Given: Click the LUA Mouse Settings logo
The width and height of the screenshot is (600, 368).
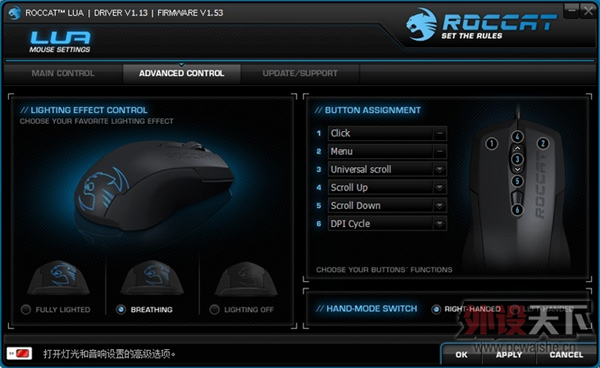Looking at the screenshot, I should tap(60, 42).
